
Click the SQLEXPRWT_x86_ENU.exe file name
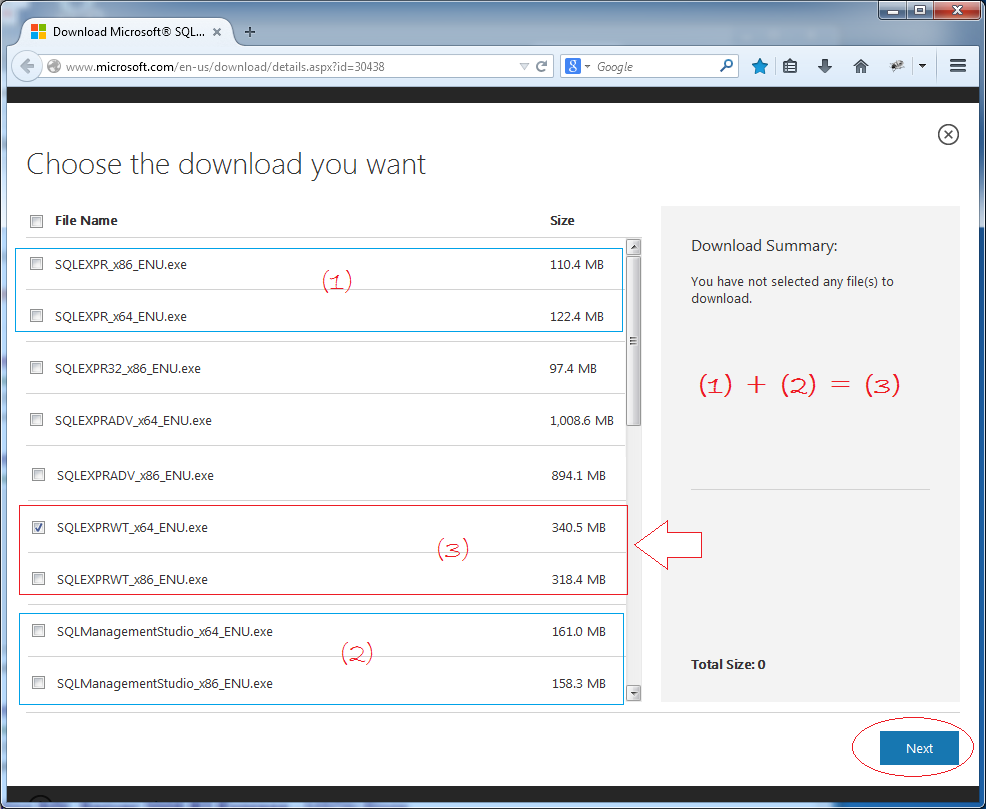point(132,580)
